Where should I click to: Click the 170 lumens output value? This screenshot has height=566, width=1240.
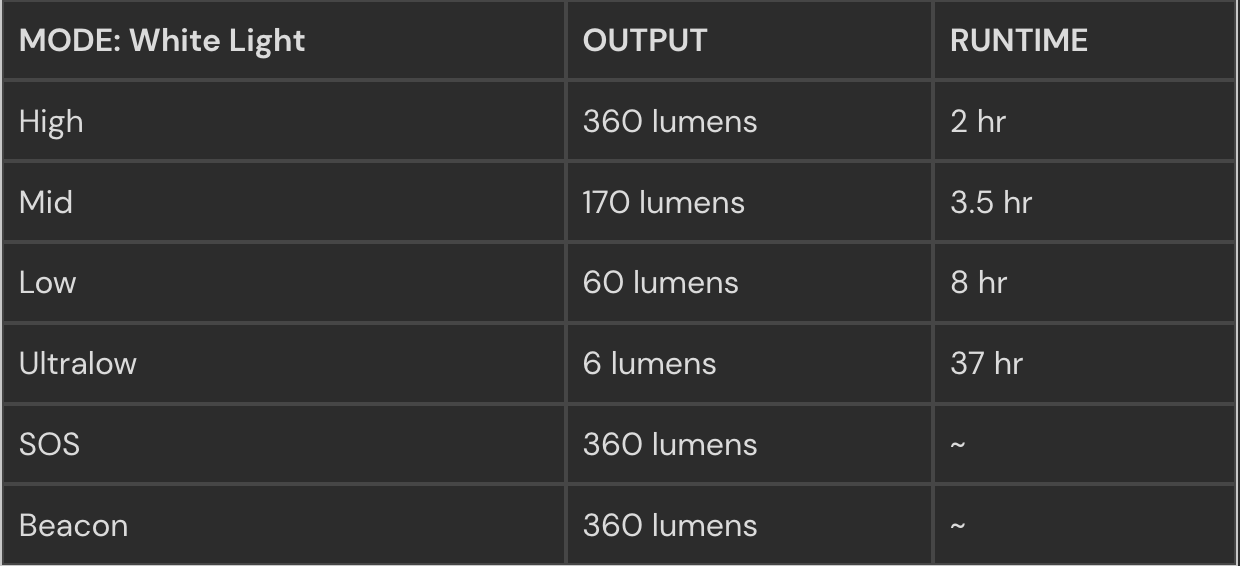coord(664,202)
